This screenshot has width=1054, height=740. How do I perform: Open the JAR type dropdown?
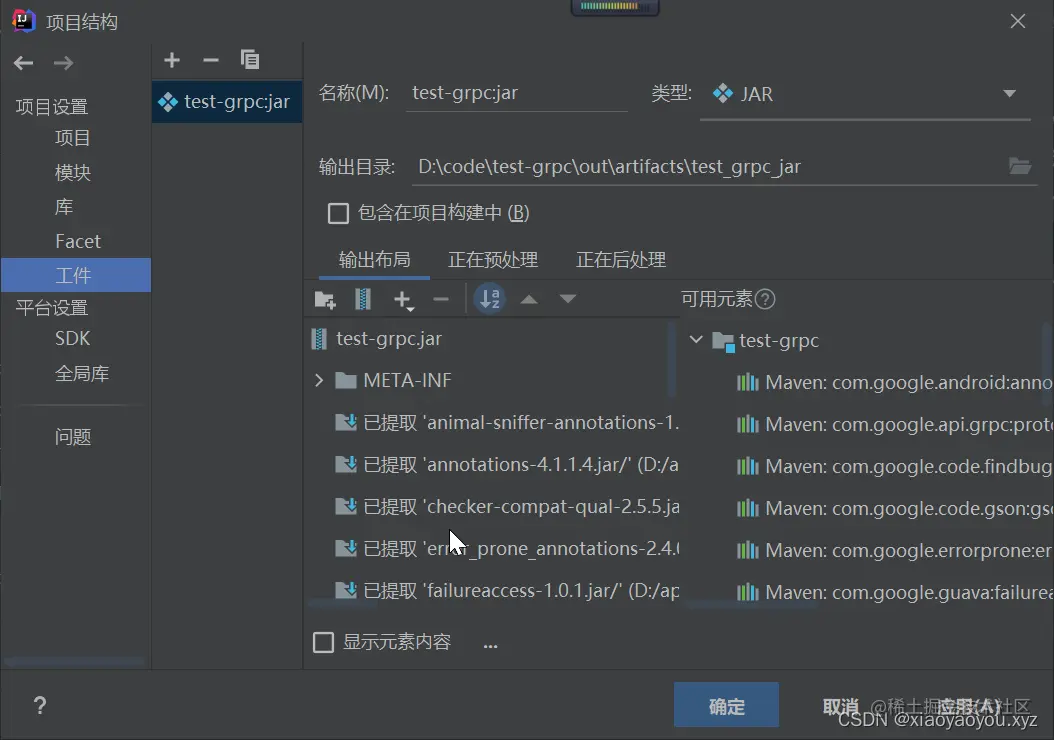pyautogui.click(x=1011, y=93)
